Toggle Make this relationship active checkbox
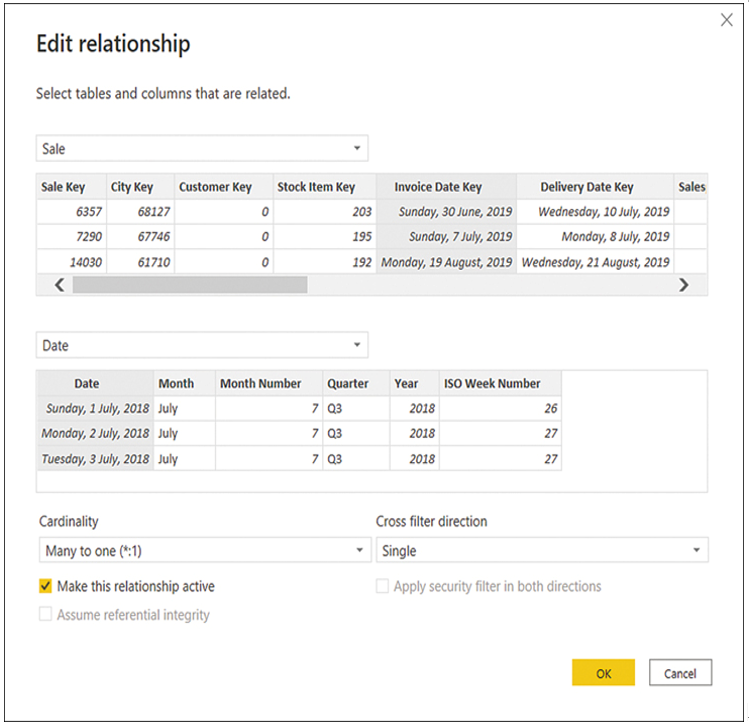This screenshot has width=749, height=725. point(45,586)
